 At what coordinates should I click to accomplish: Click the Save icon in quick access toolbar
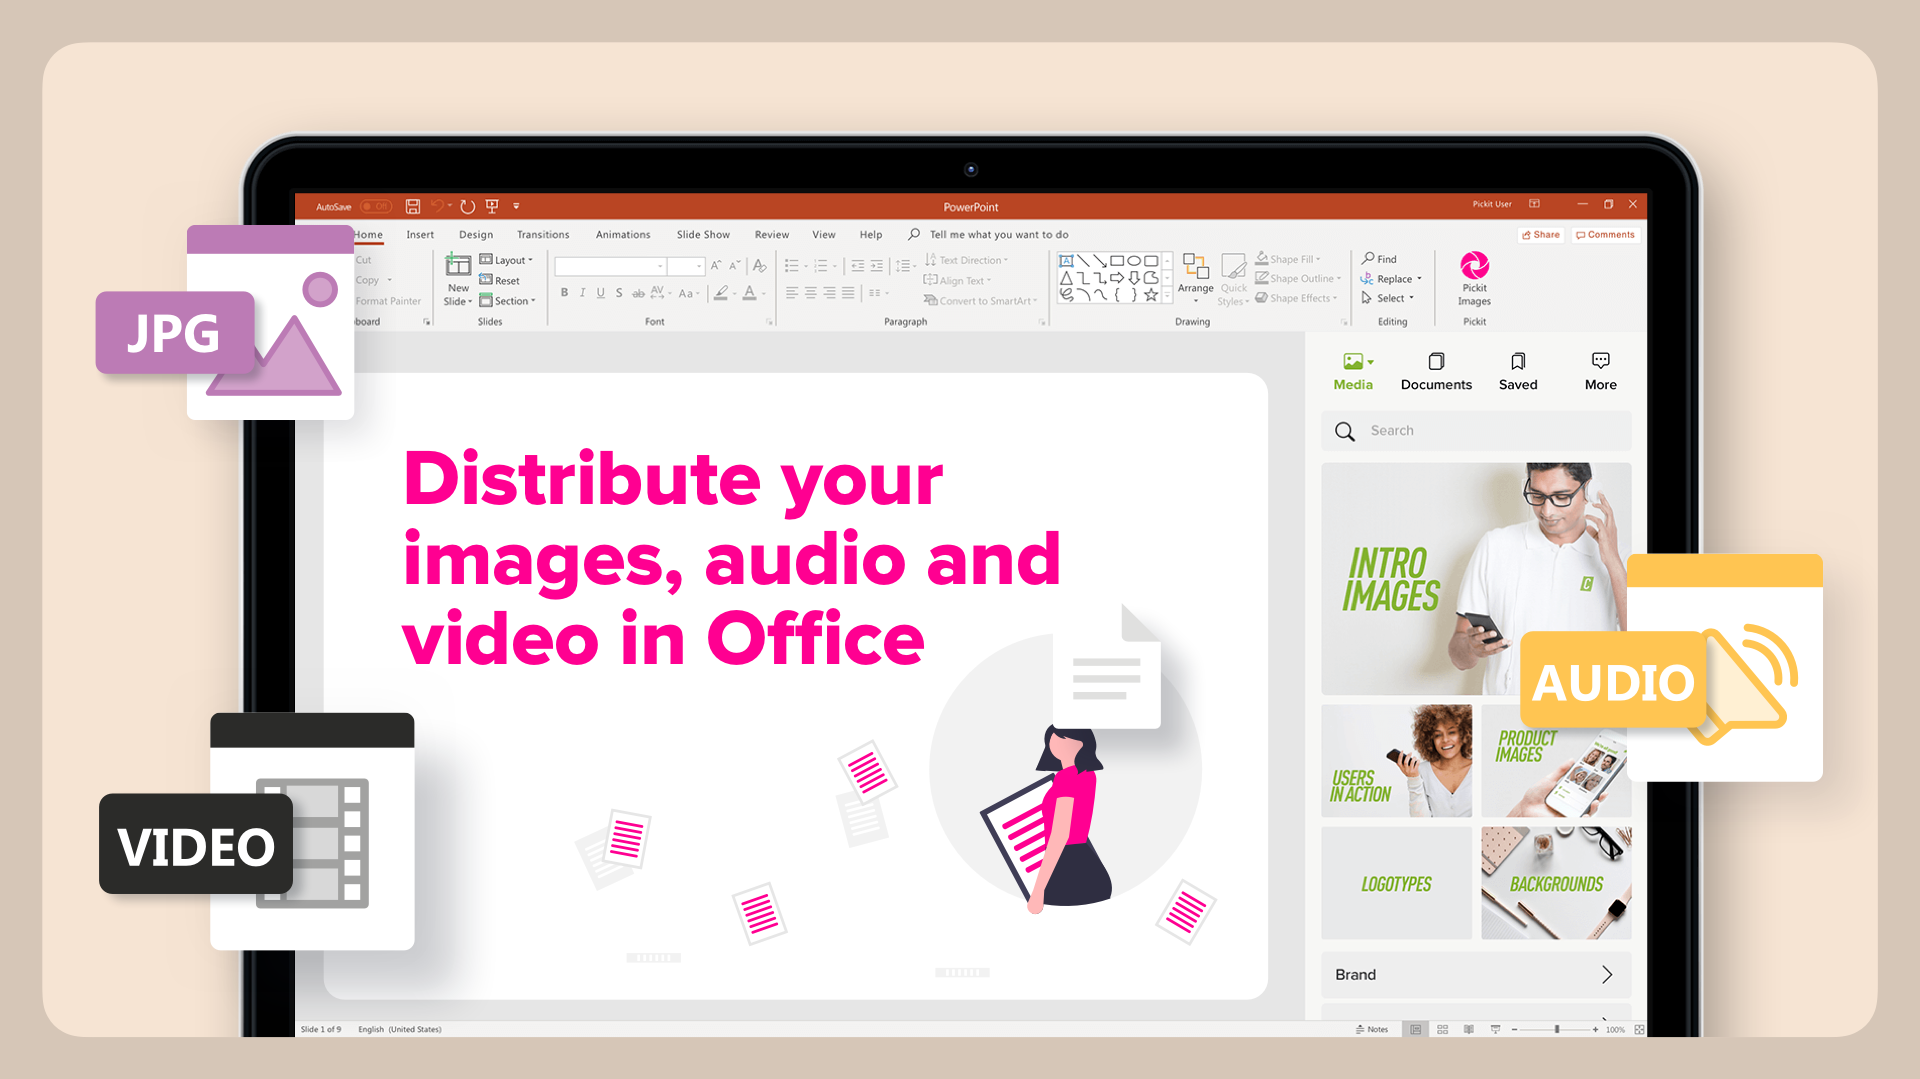tap(412, 206)
